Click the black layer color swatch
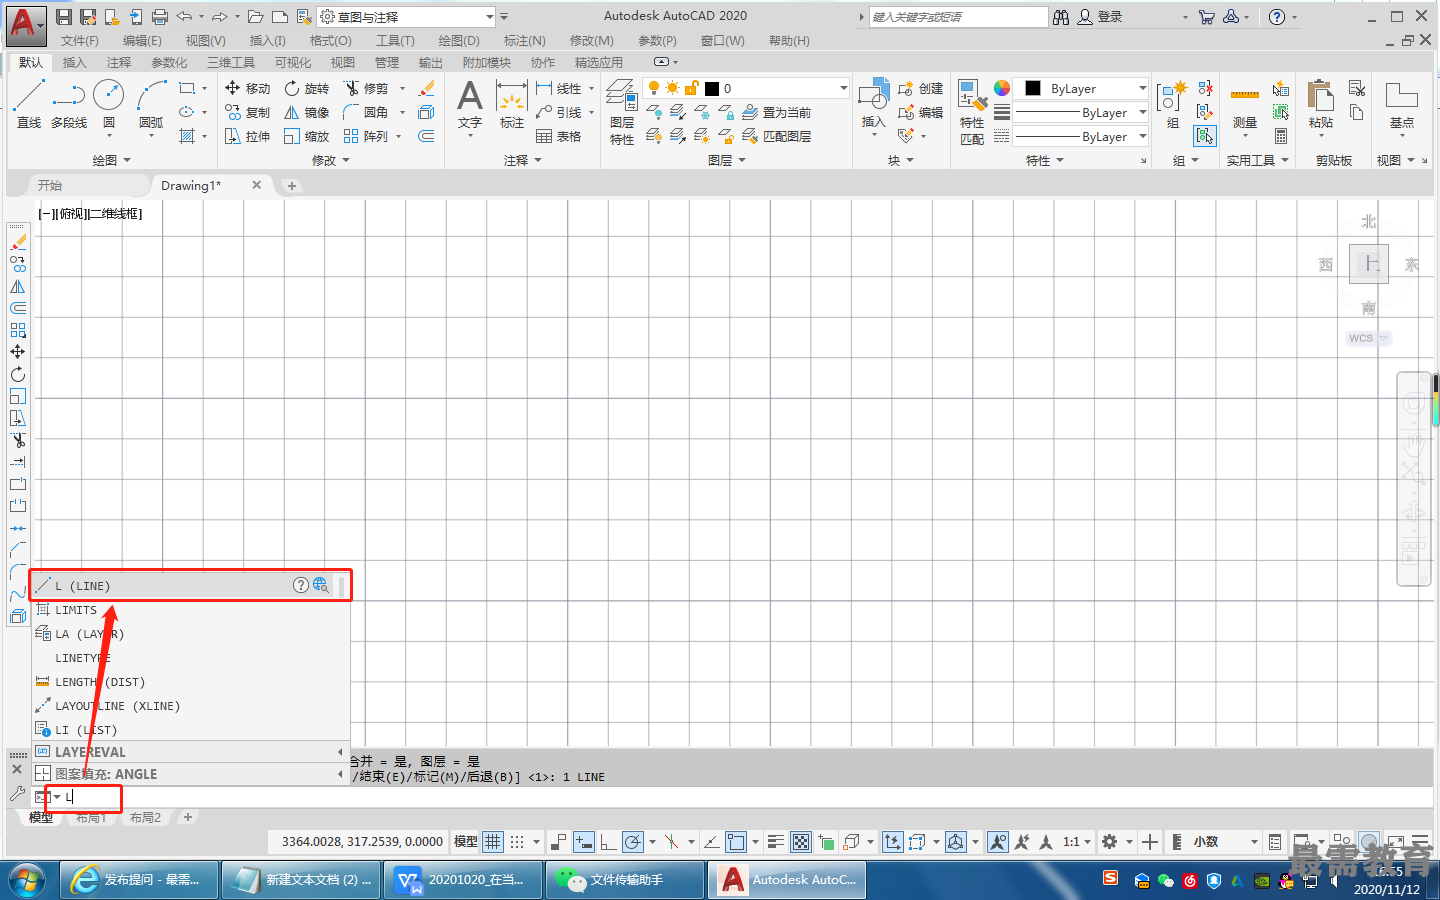Viewport: 1440px width, 900px height. click(x=712, y=88)
